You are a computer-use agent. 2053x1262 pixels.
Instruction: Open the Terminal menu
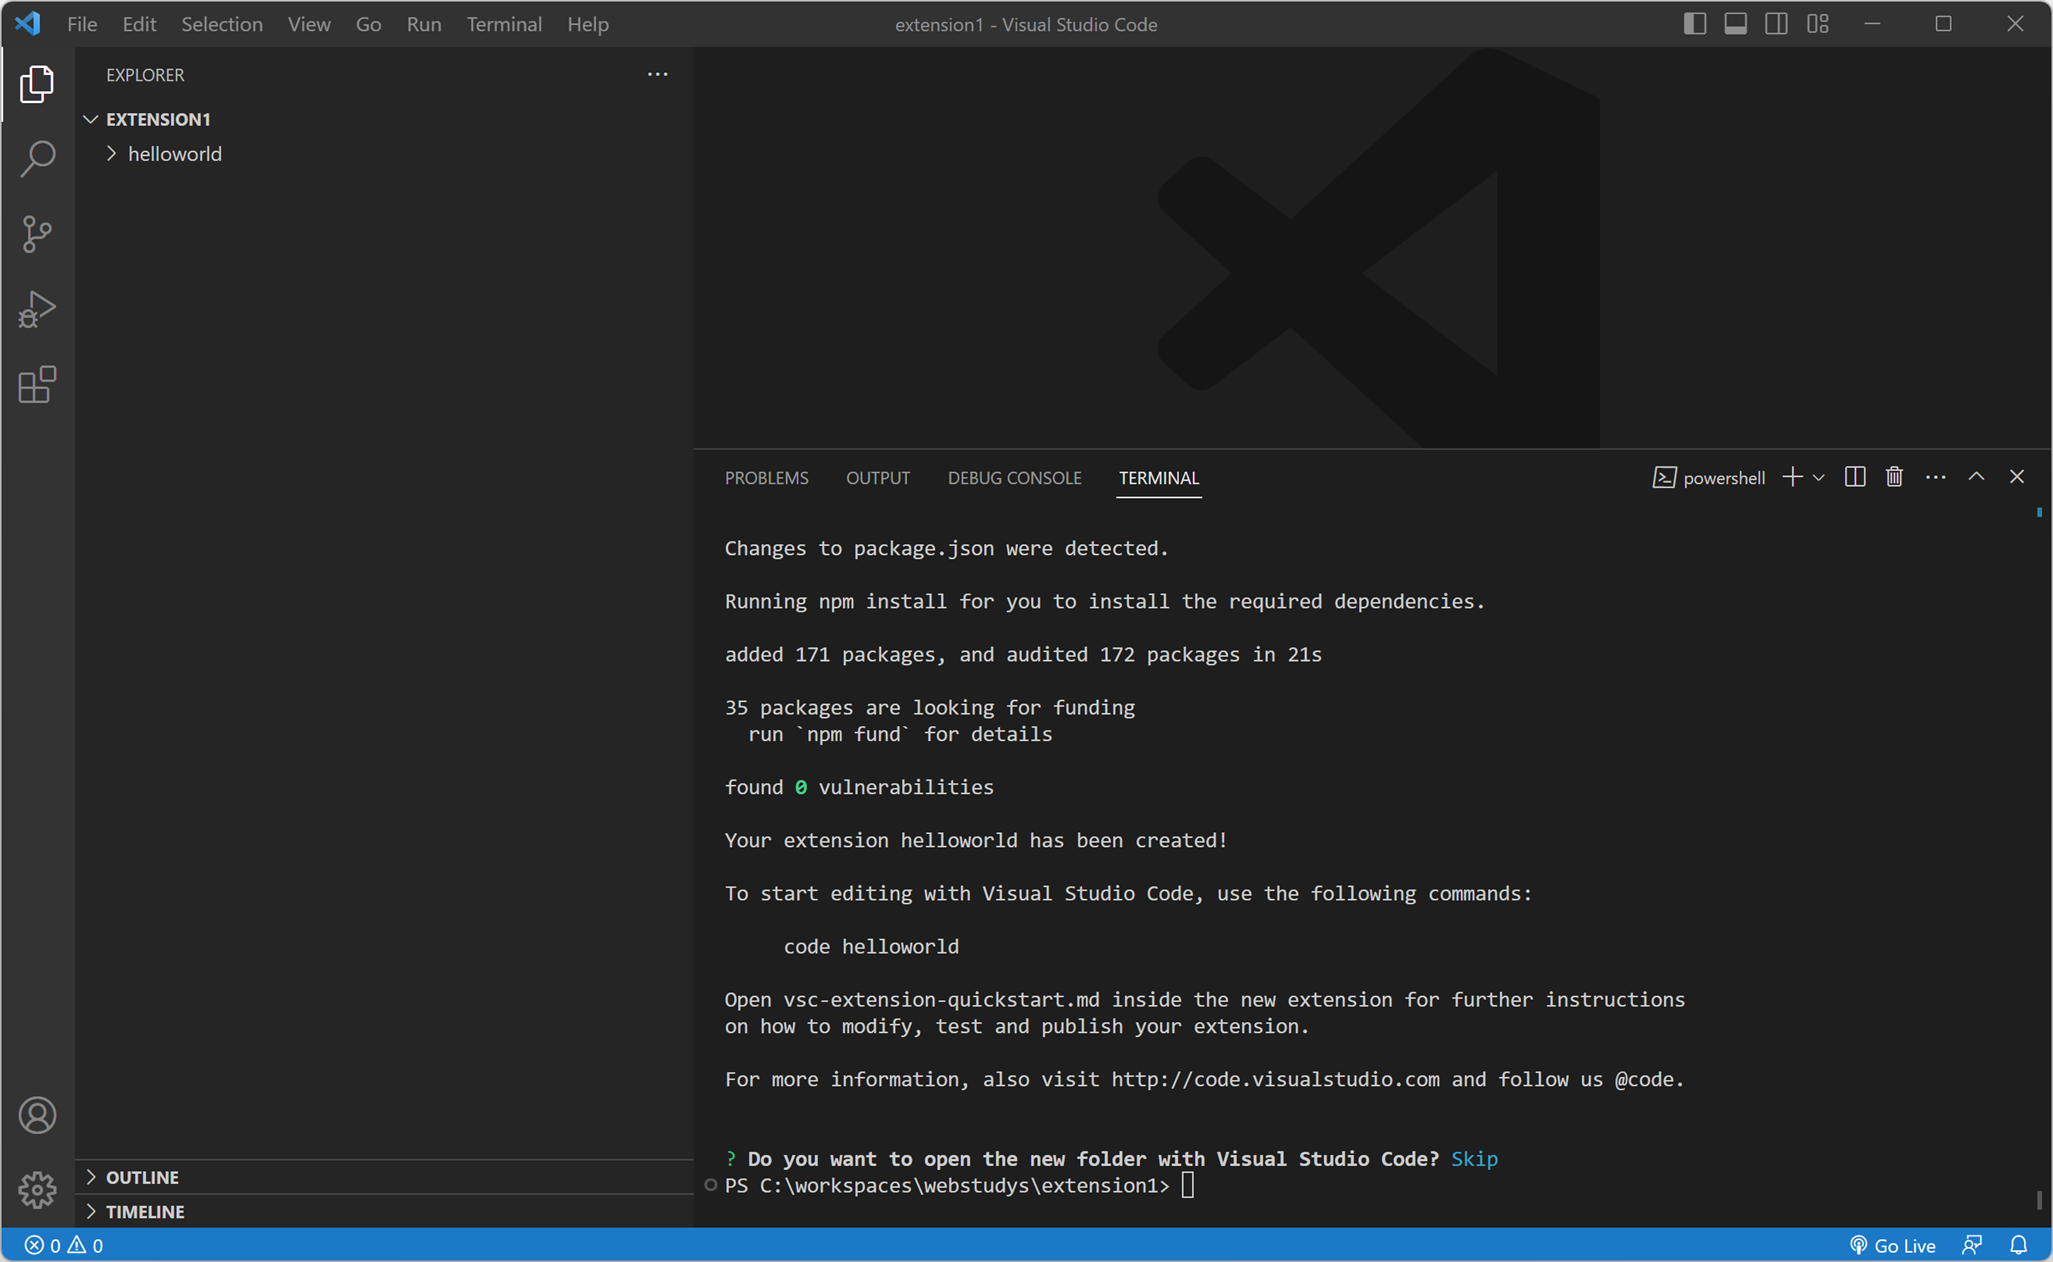[x=503, y=24]
